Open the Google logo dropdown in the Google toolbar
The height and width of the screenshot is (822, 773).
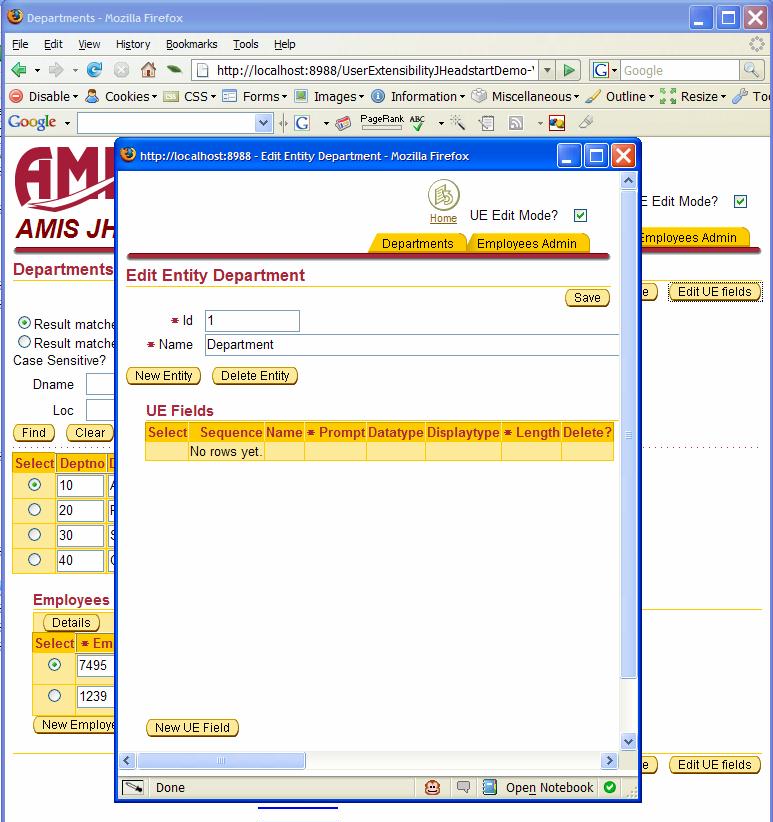pyautogui.click(x=67, y=123)
